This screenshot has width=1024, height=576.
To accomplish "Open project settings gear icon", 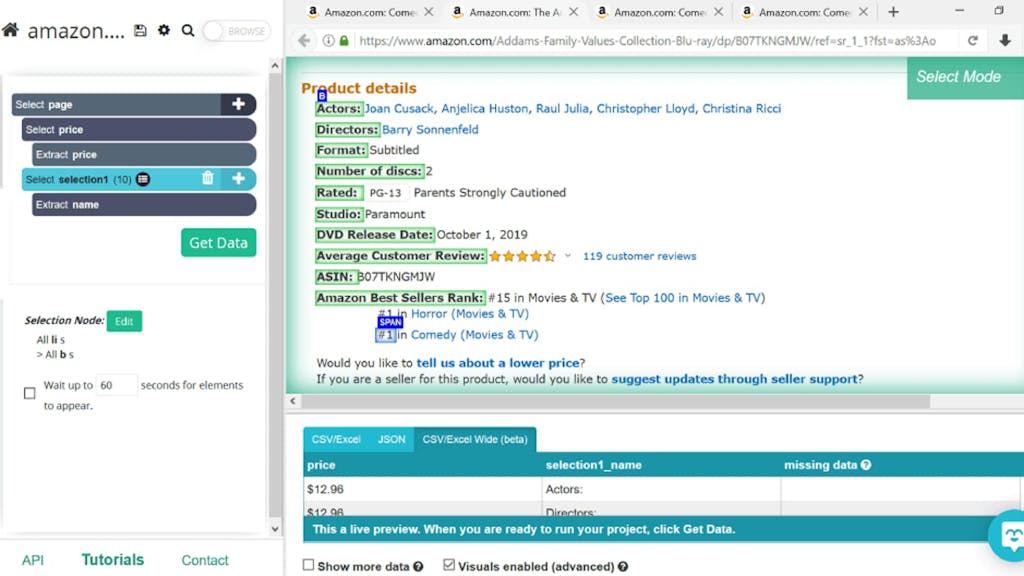I will point(164,31).
